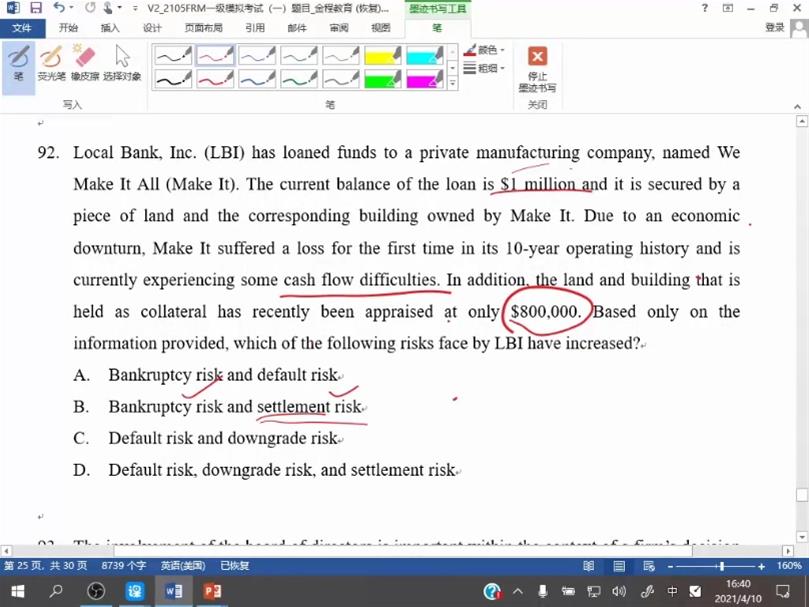Activate the Select Objects (选择对象) tool
The height and width of the screenshot is (607, 809).
[122, 64]
